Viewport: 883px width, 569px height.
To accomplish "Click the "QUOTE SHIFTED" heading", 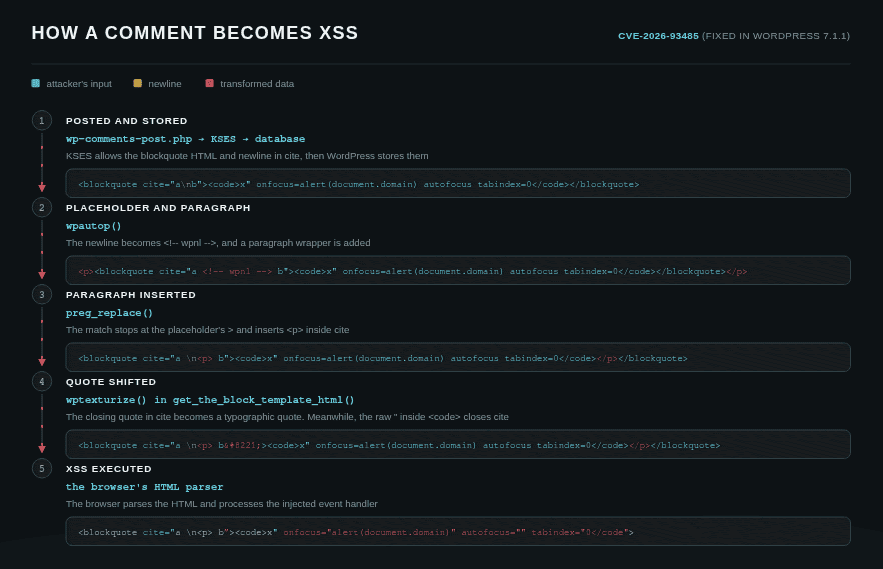I will pos(111,382).
